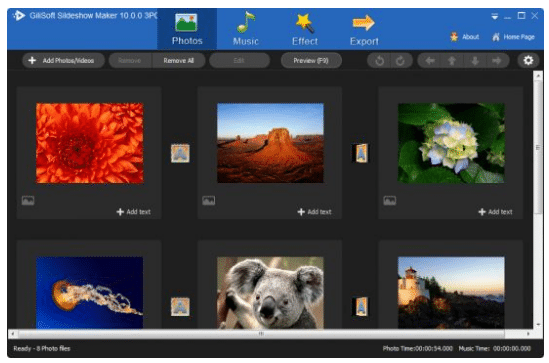Add text to the desert photo

tap(314, 212)
